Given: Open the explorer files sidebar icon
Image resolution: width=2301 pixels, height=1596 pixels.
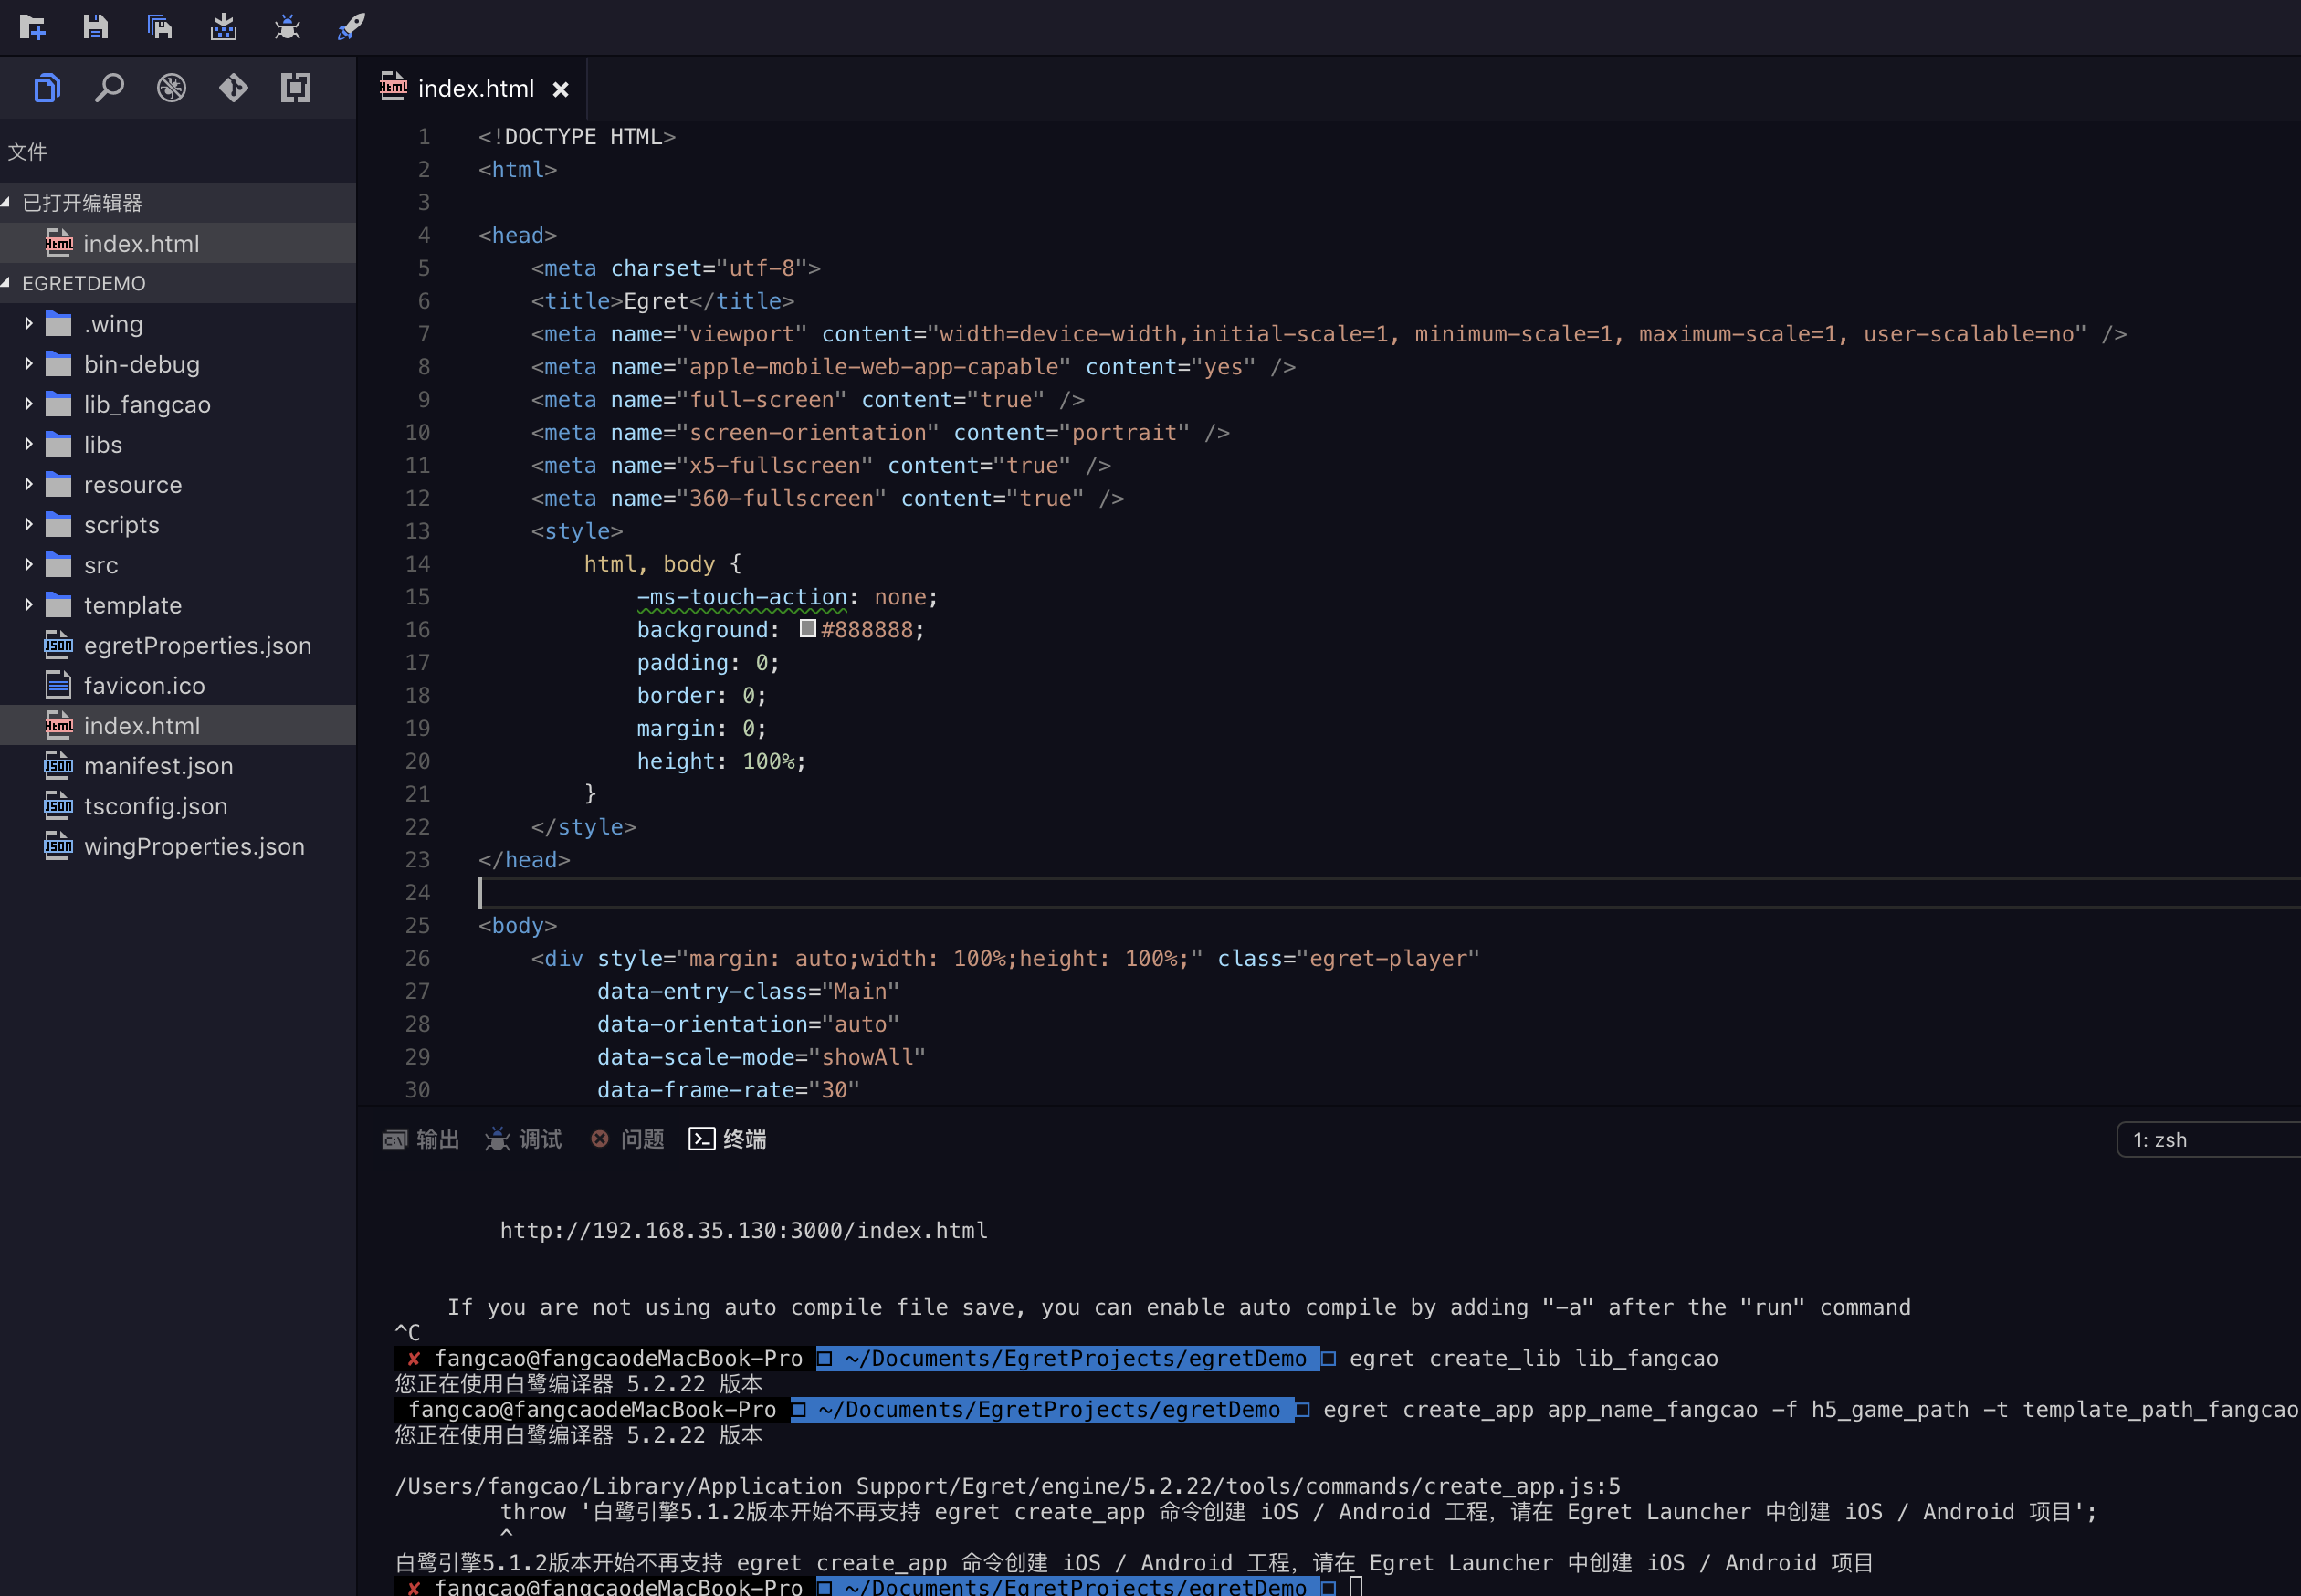Looking at the screenshot, I should pos(47,88).
